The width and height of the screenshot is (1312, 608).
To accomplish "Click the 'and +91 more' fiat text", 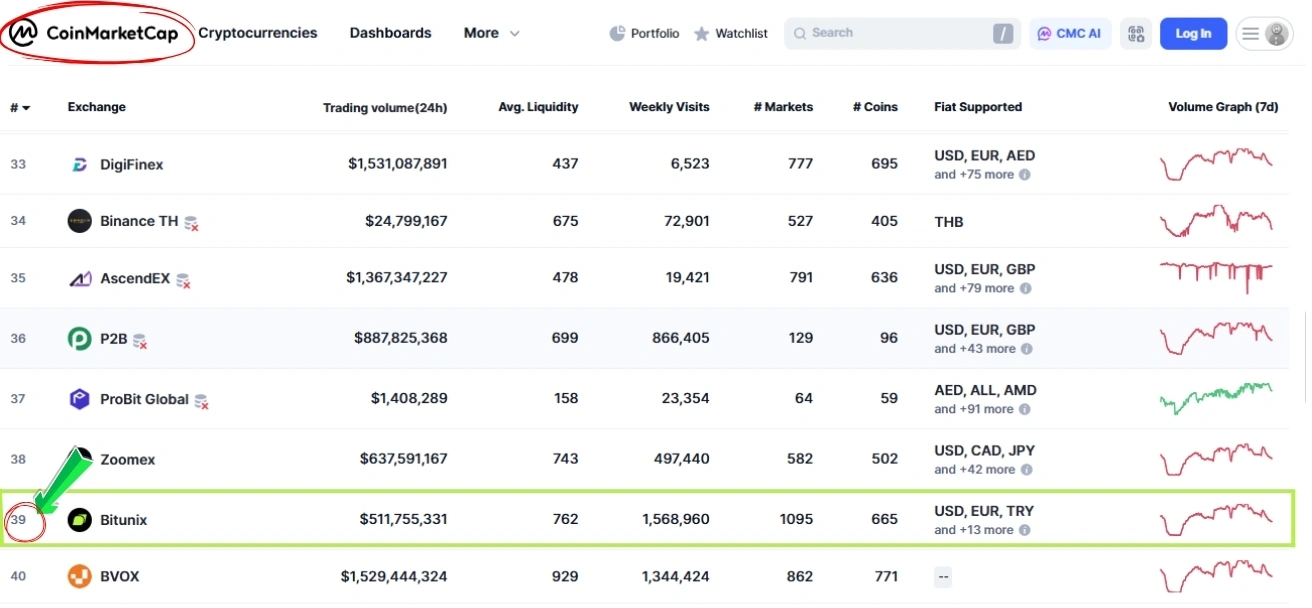I will coord(974,409).
